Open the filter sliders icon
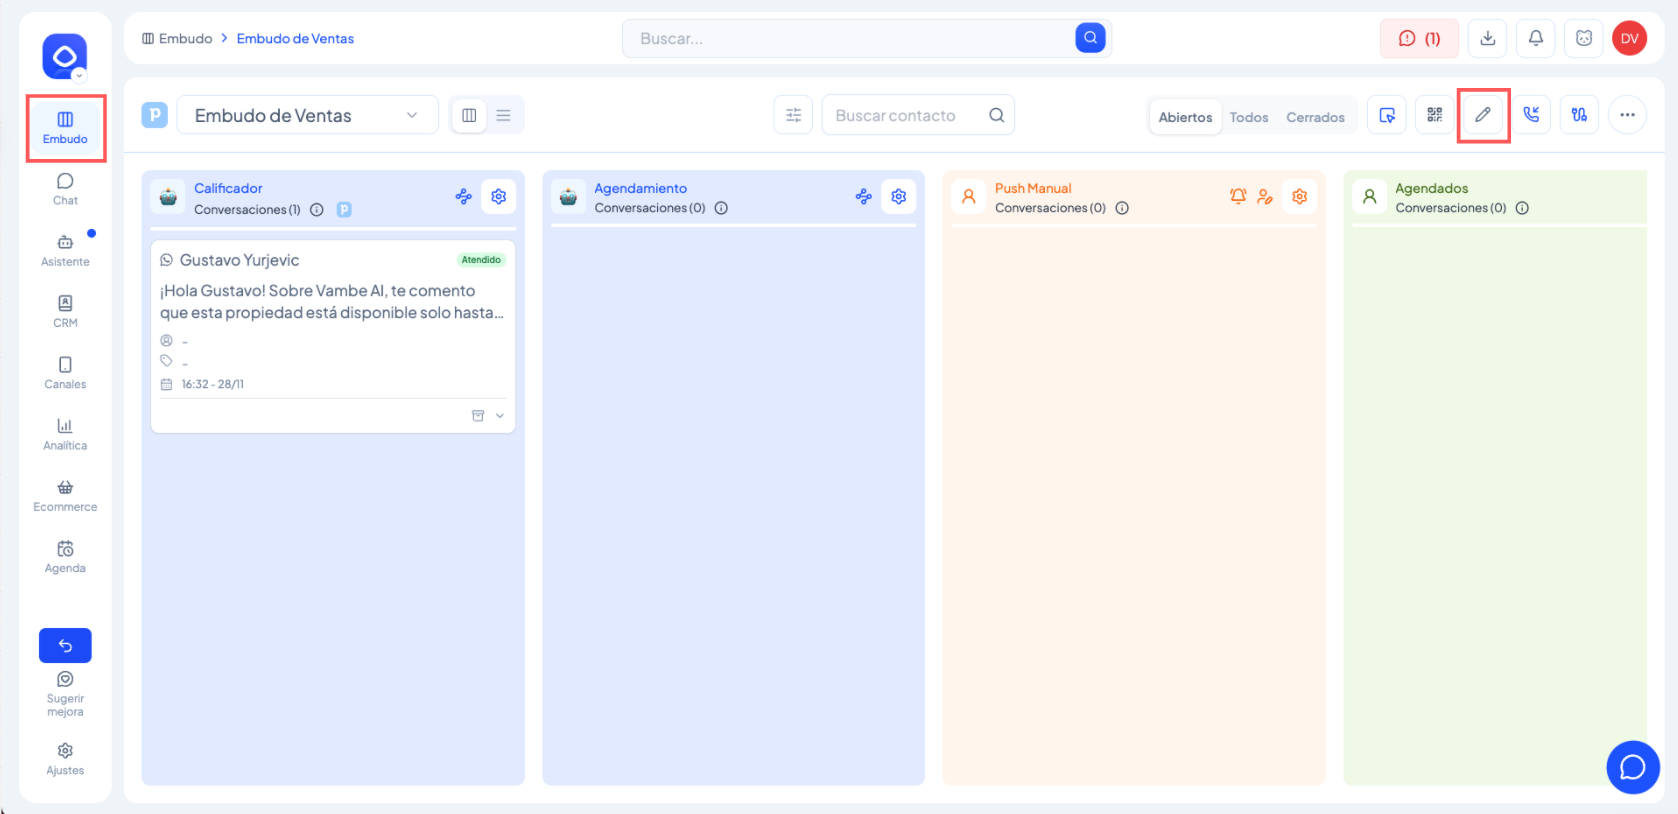1678x814 pixels. [x=793, y=115]
